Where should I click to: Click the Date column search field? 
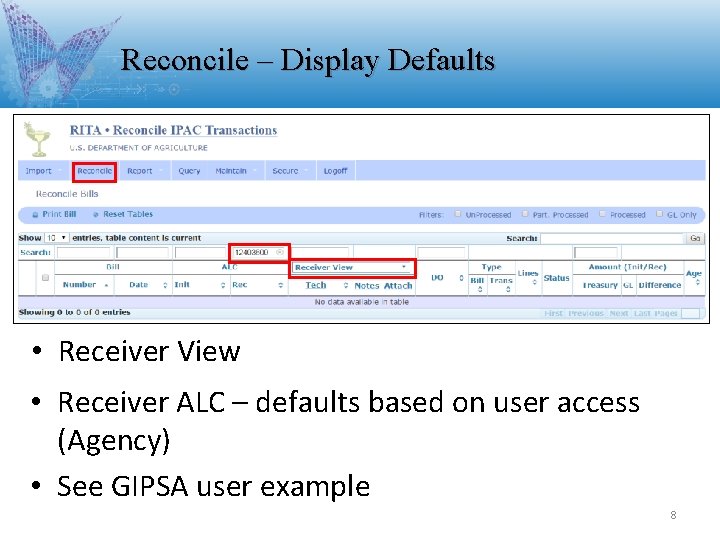click(142, 253)
